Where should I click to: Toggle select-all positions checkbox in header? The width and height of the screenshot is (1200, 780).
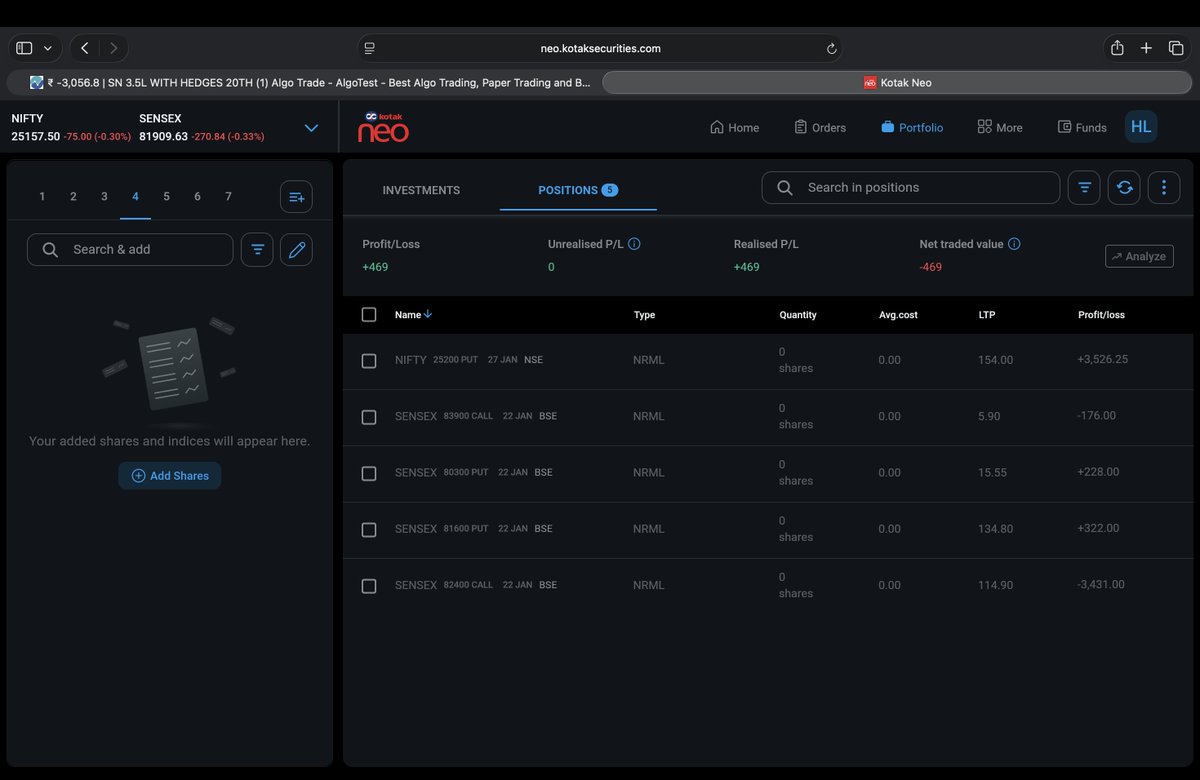pyautogui.click(x=369, y=314)
